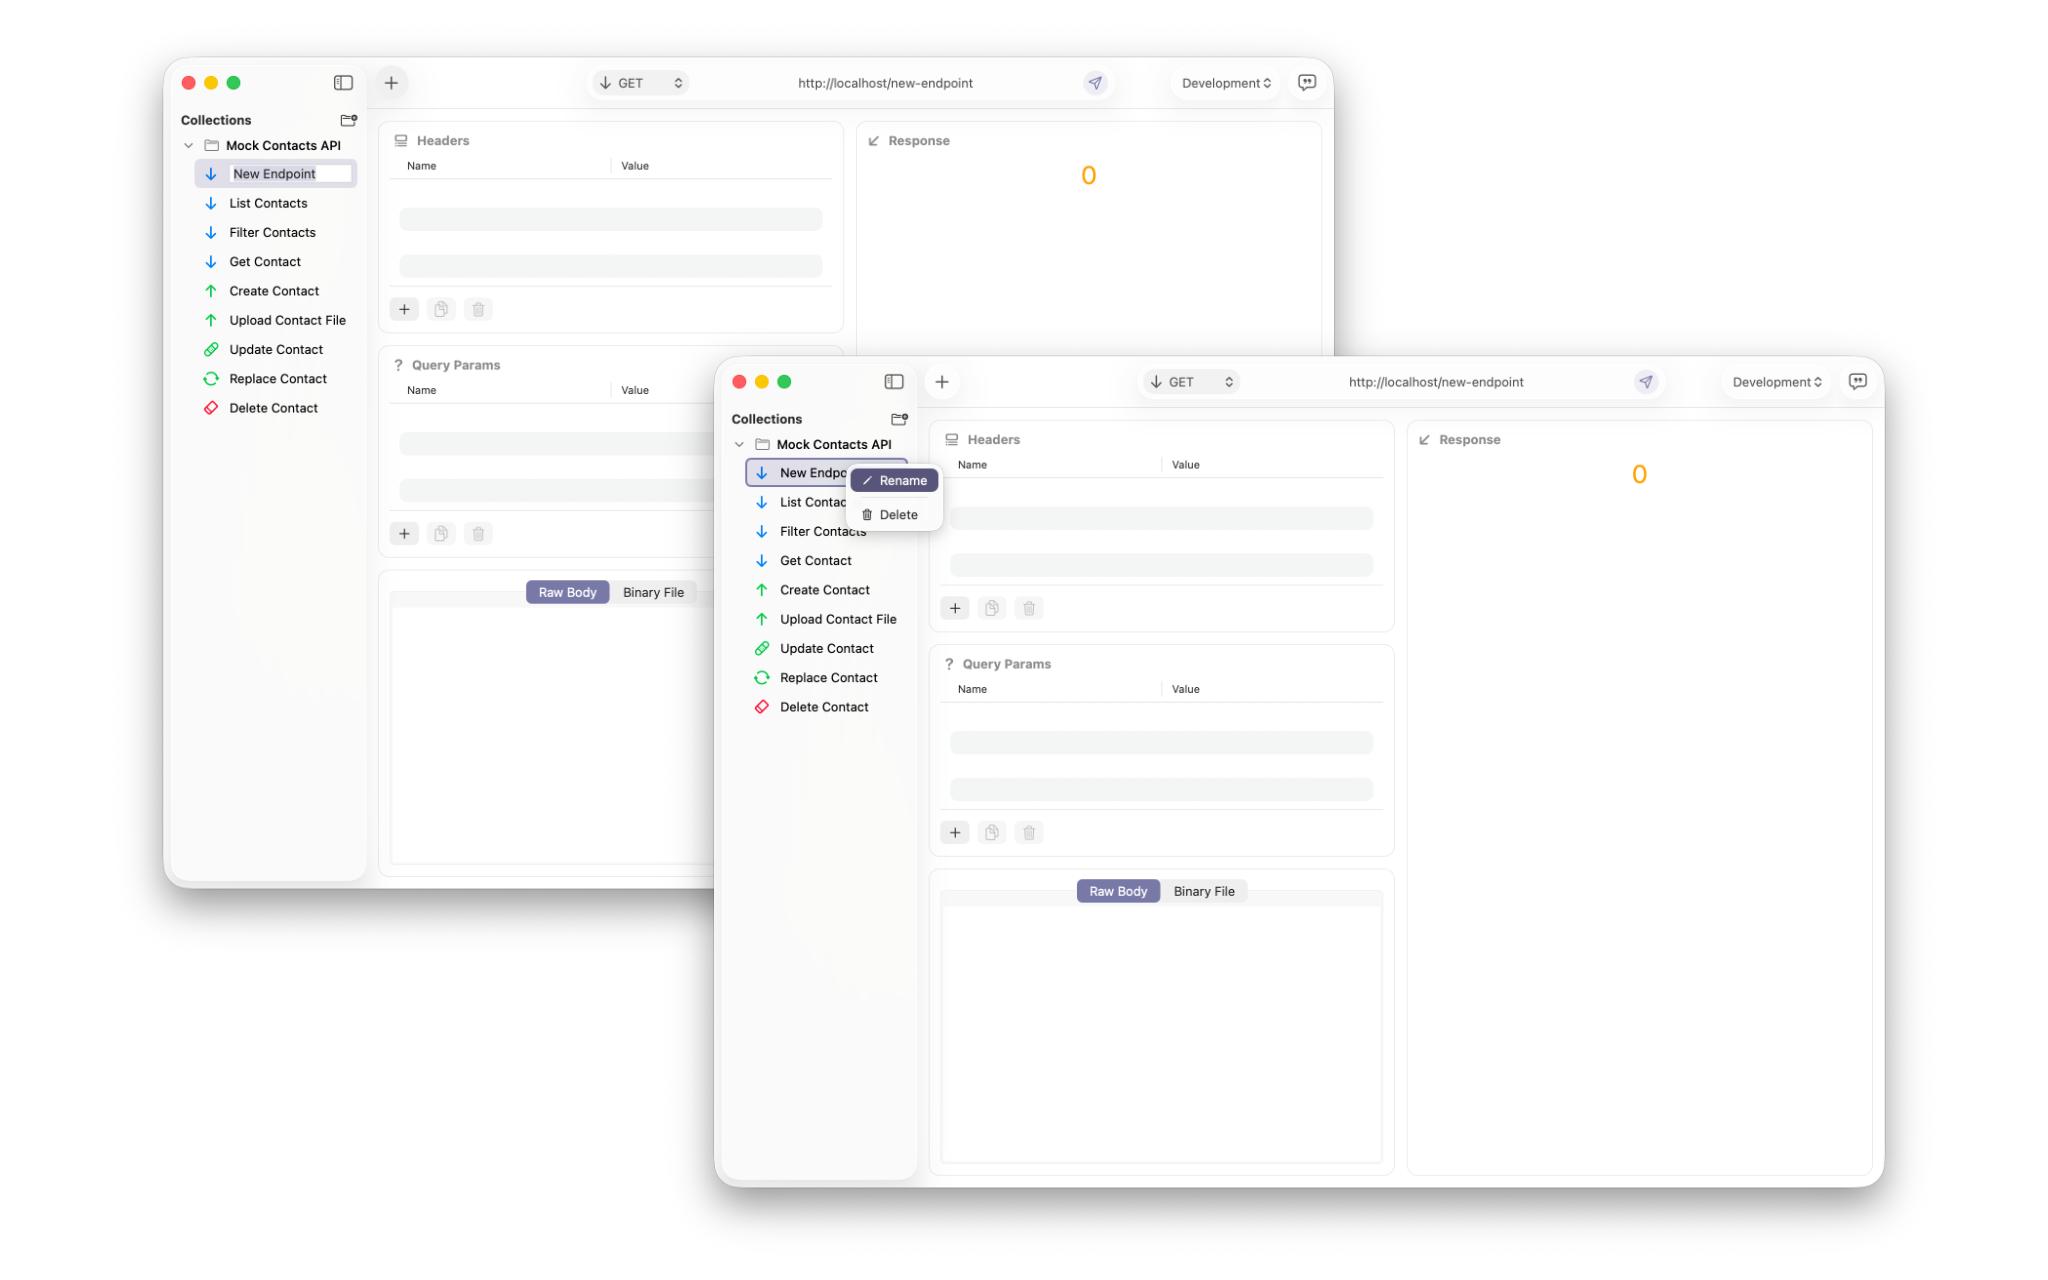Send request with paper plane icon in back window

(1096, 83)
